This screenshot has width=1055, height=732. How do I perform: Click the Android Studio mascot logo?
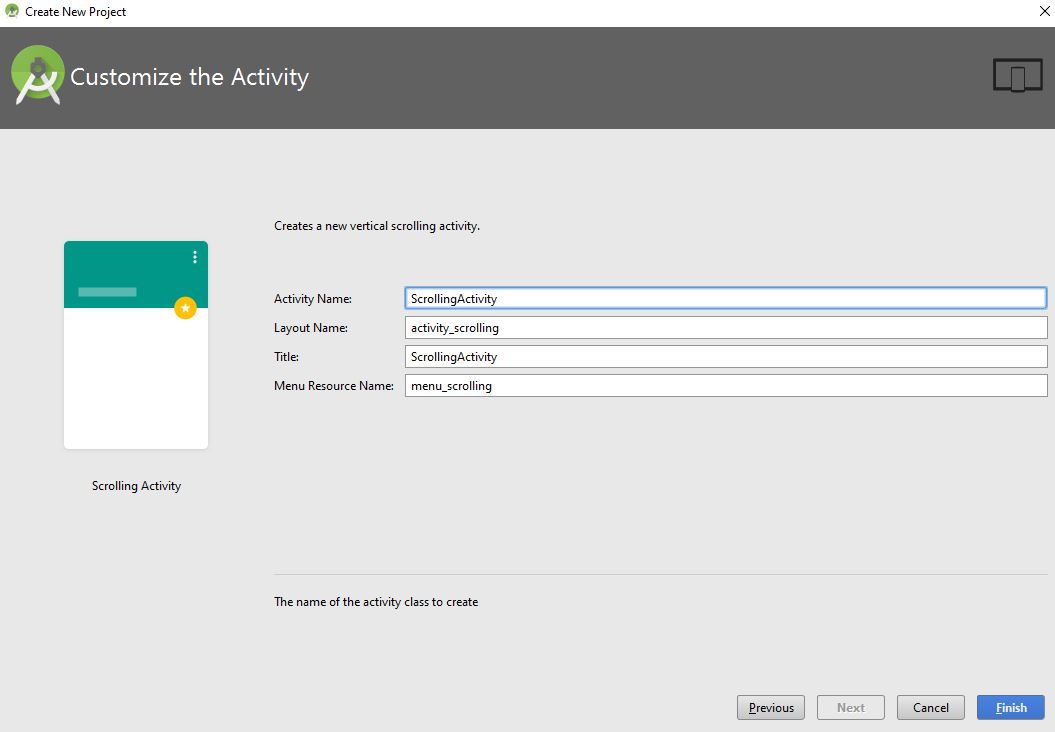click(37, 73)
